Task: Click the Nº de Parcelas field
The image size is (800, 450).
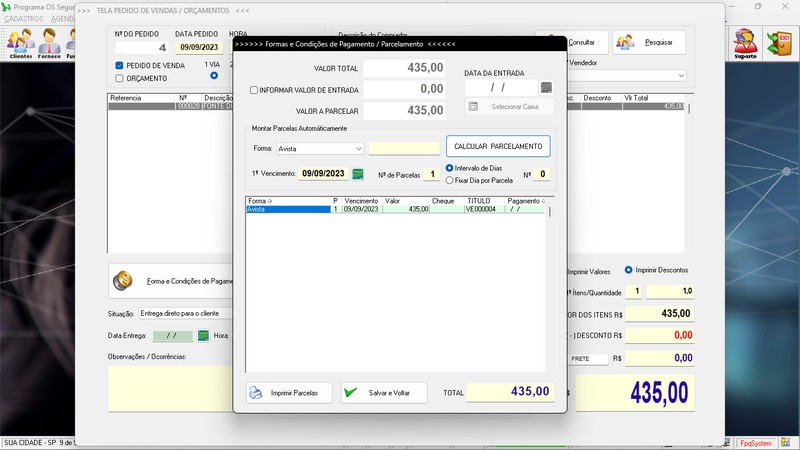Action: tap(432, 174)
